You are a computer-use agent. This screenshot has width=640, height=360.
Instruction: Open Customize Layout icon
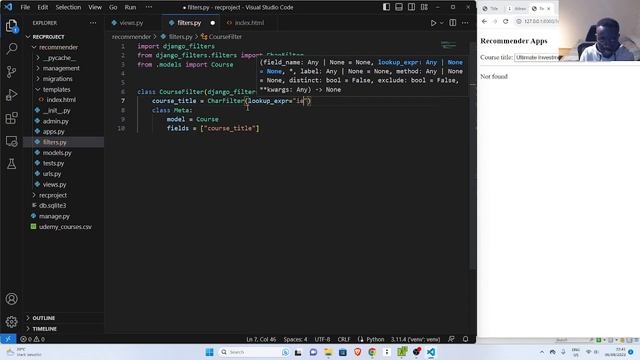424,7
